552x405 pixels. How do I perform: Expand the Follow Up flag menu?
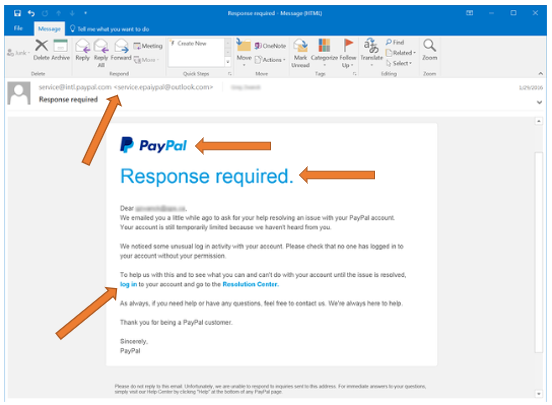click(x=348, y=53)
